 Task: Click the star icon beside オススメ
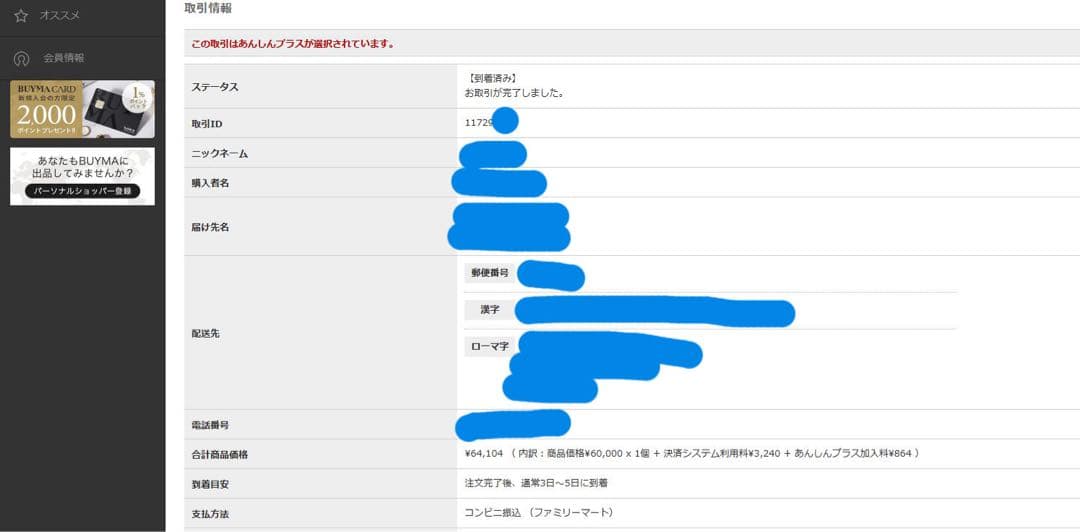pyautogui.click(x=21, y=15)
